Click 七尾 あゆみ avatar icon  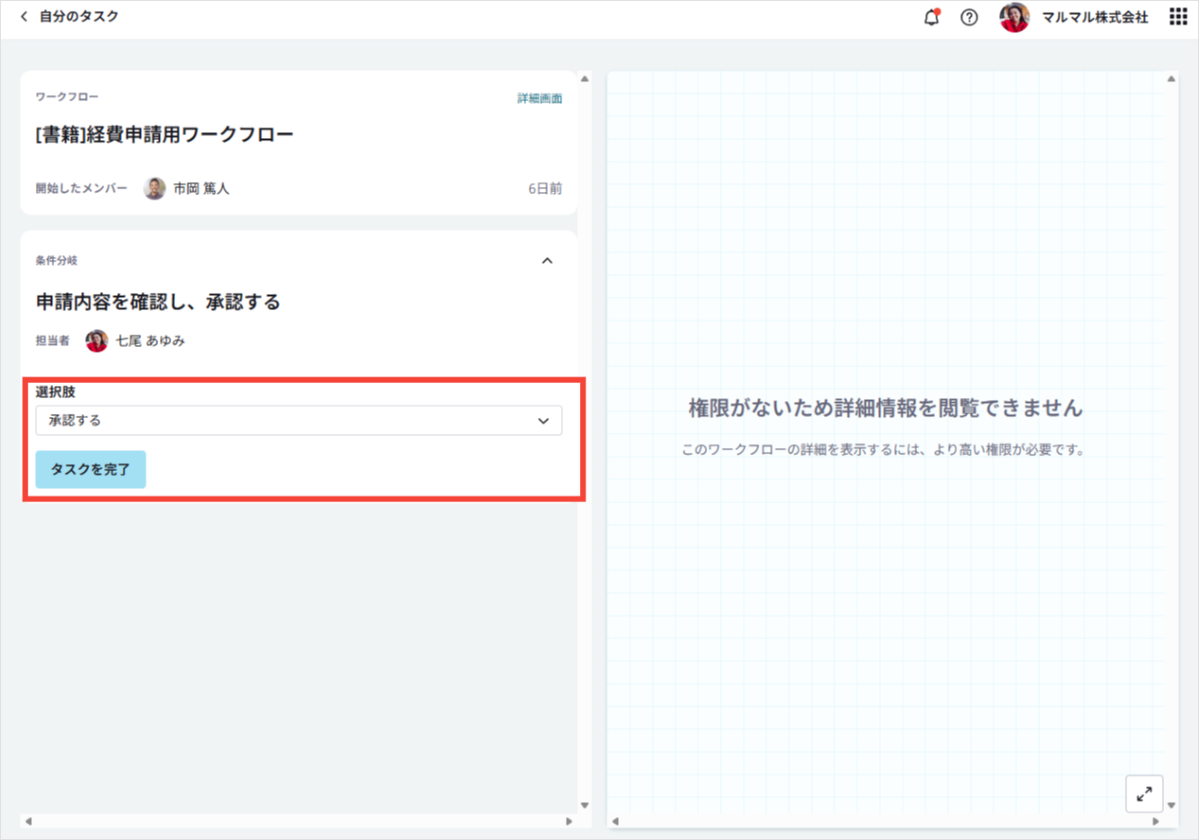coord(96,341)
